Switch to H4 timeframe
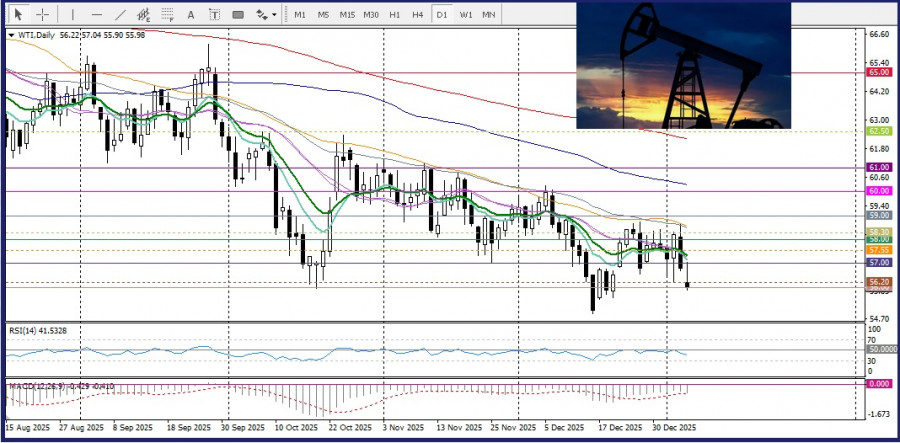The width and height of the screenshot is (900, 443). pos(418,15)
